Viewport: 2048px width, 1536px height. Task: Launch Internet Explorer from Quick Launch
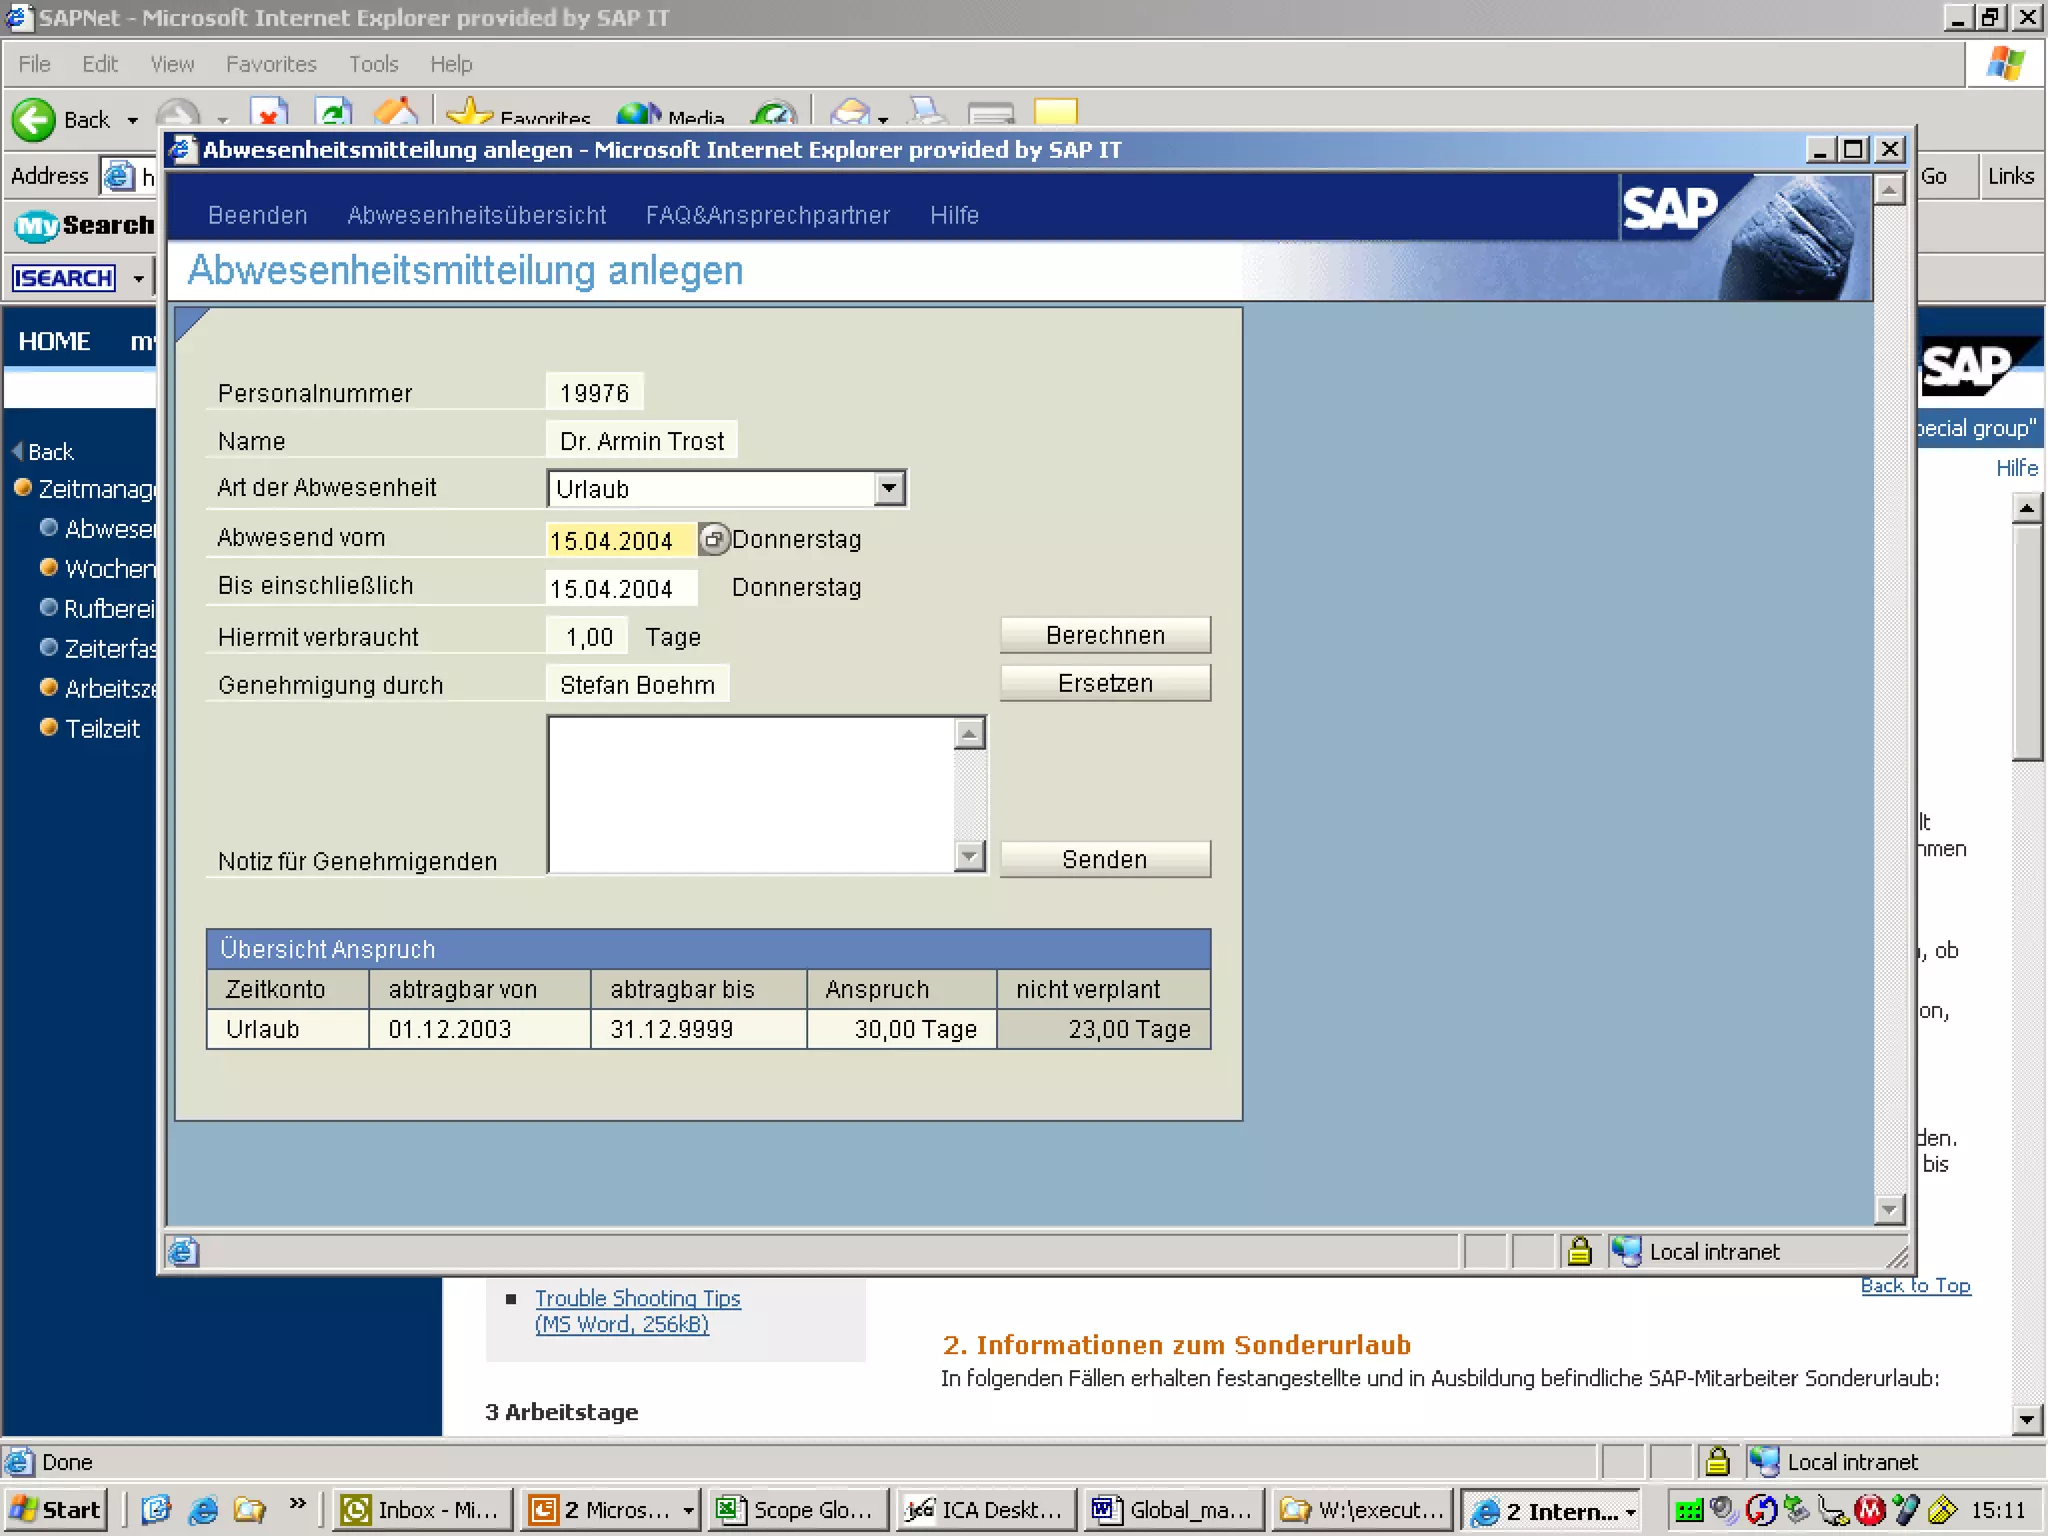point(203,1509)
